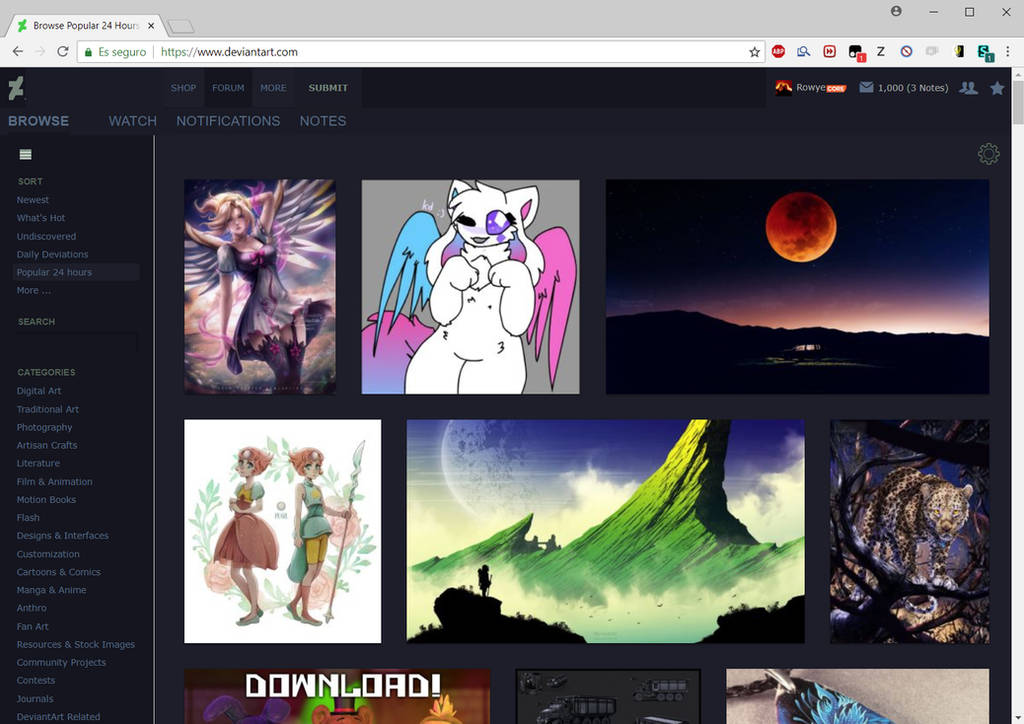Viewport: 1024px width, 724px height.
Task: Close the Browse Popular 24 Hours tab
Action: pos(151,25)
